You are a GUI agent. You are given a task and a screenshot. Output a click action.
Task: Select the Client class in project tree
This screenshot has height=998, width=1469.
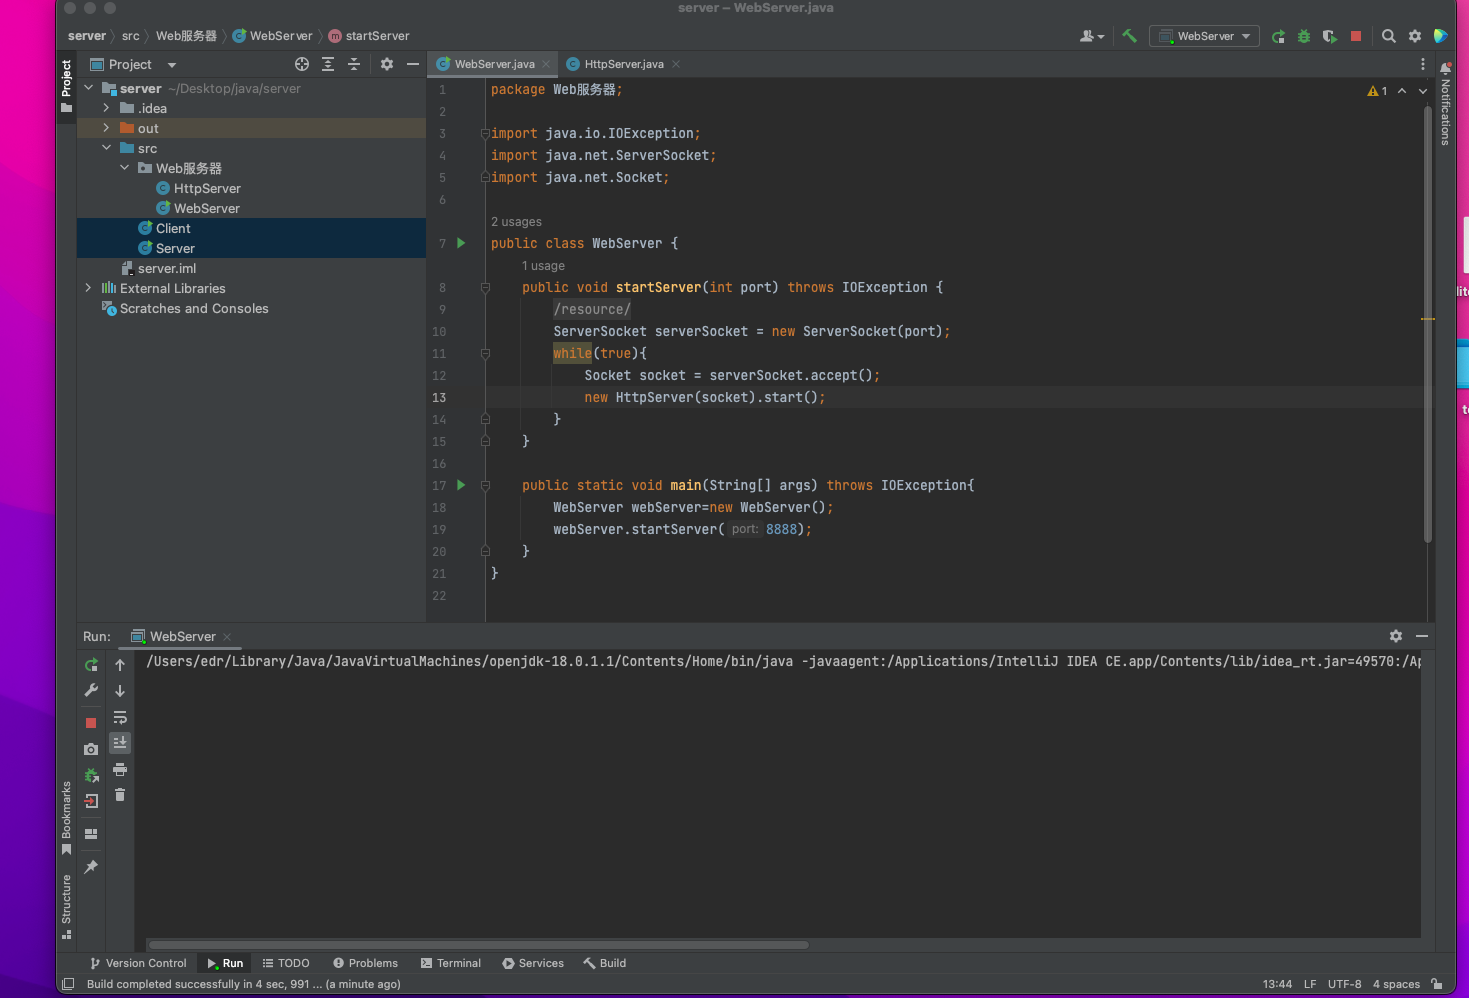(173, 228)
